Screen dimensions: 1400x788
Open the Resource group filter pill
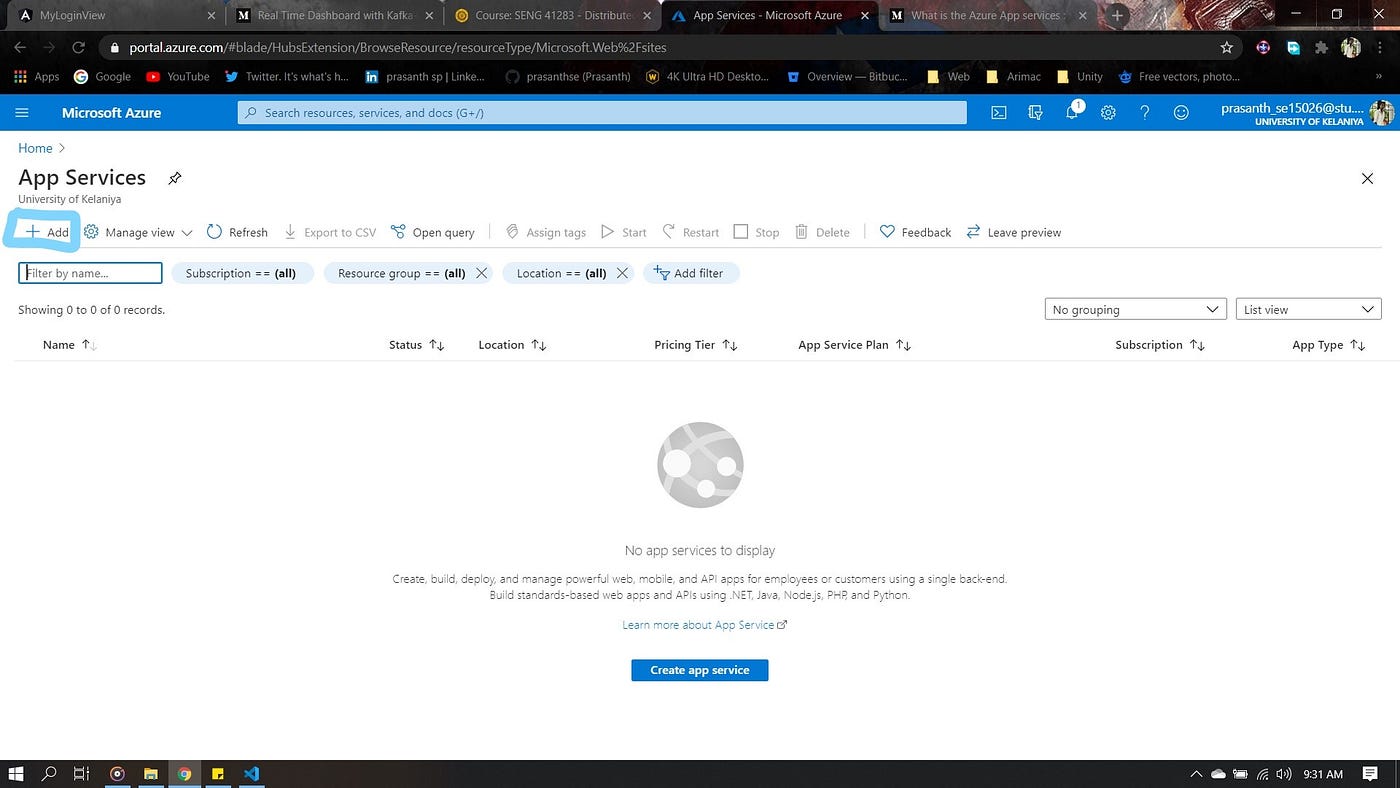click(401, 273)
